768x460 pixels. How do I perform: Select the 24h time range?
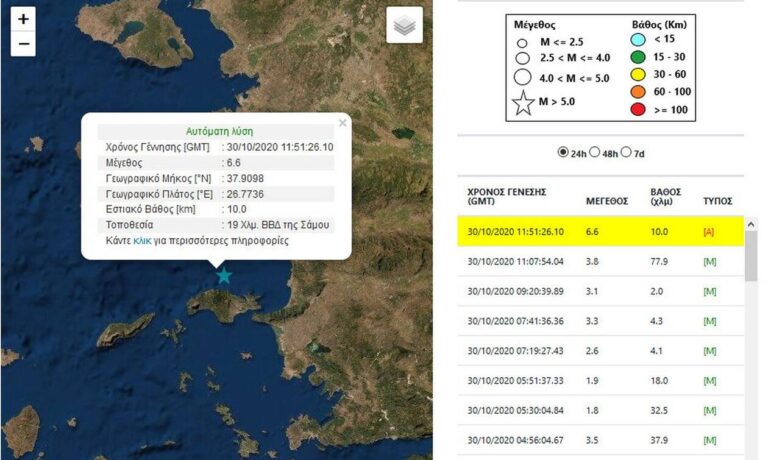tap(563, 152)
